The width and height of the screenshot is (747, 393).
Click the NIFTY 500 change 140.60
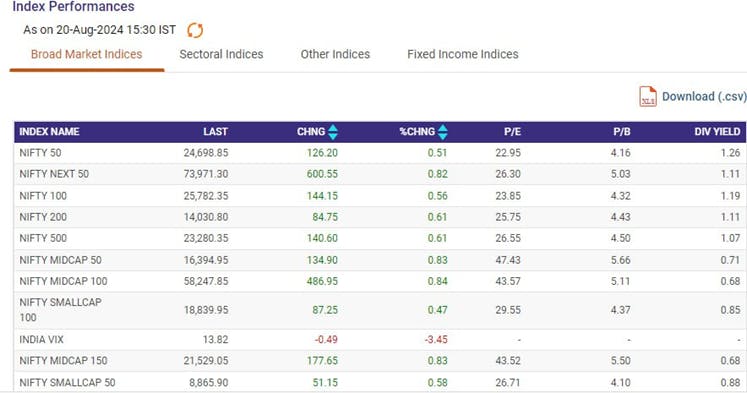322,238
